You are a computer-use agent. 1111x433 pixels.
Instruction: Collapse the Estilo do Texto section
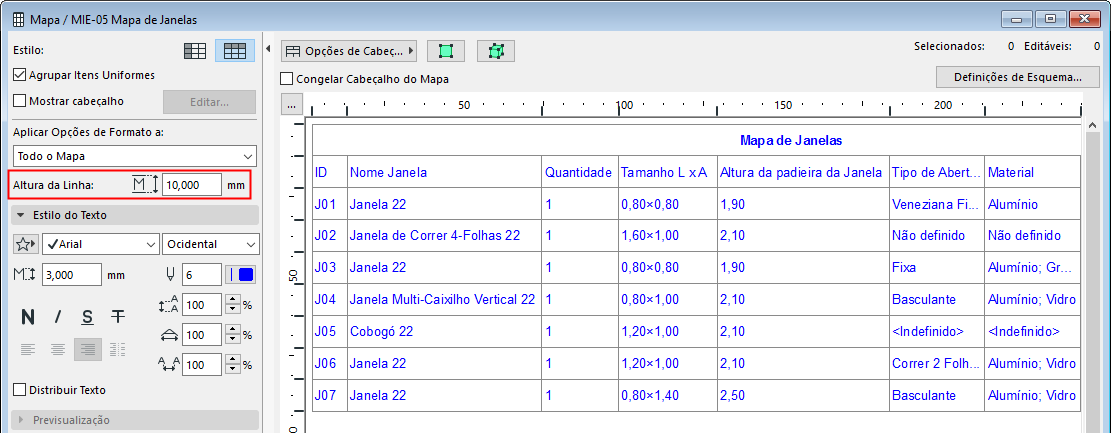point(135,215)
